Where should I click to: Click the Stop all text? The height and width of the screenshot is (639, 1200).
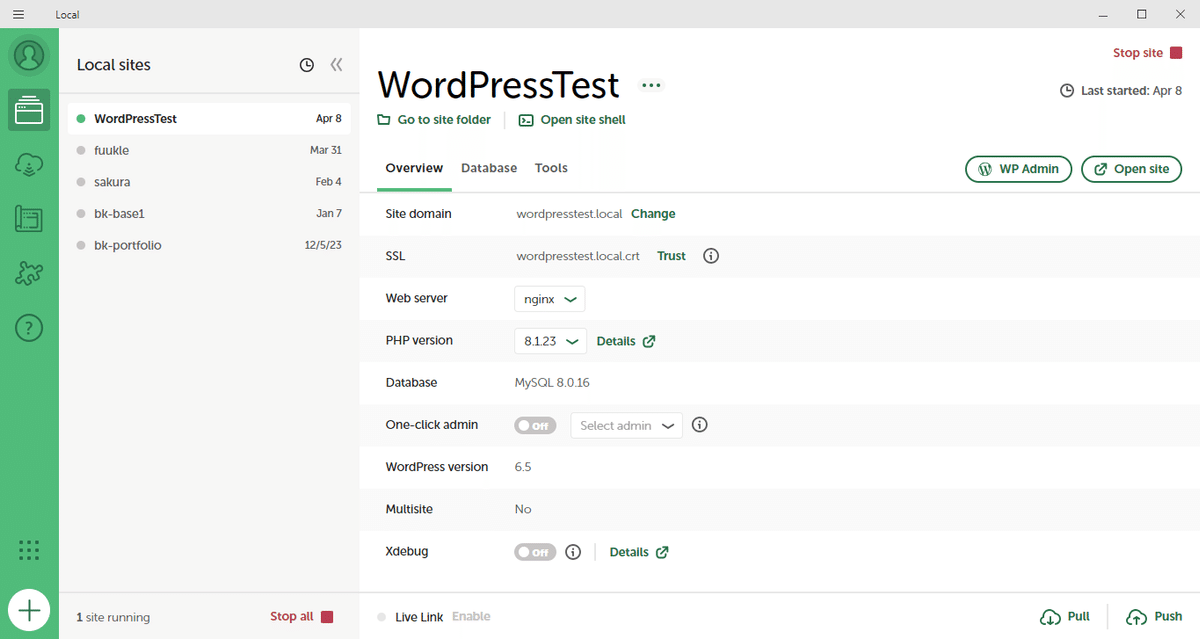pyautogui.click(x=291, y=617)
